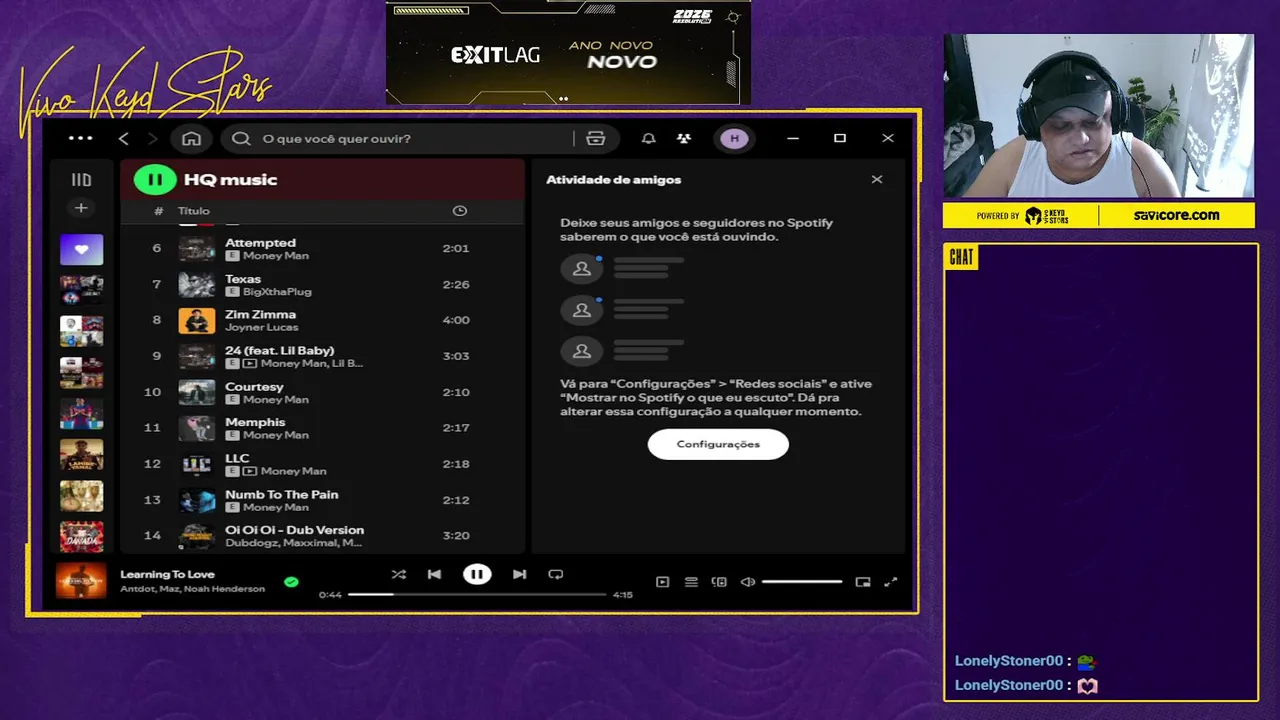Screen dimensions: 1280x720
Task: Pause the HQ music playlist via the green button
Action: [x=155, y=180]
